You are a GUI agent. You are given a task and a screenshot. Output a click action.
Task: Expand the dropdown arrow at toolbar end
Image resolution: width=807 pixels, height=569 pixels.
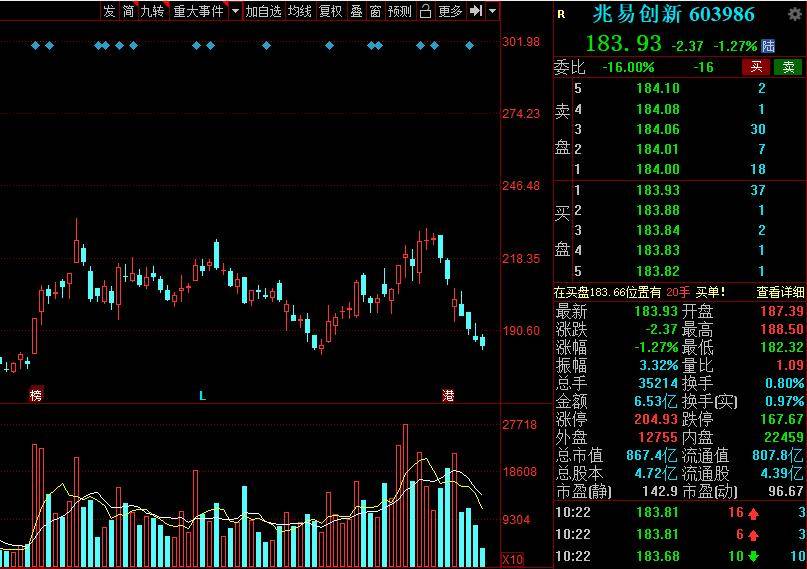click(493, 11)
